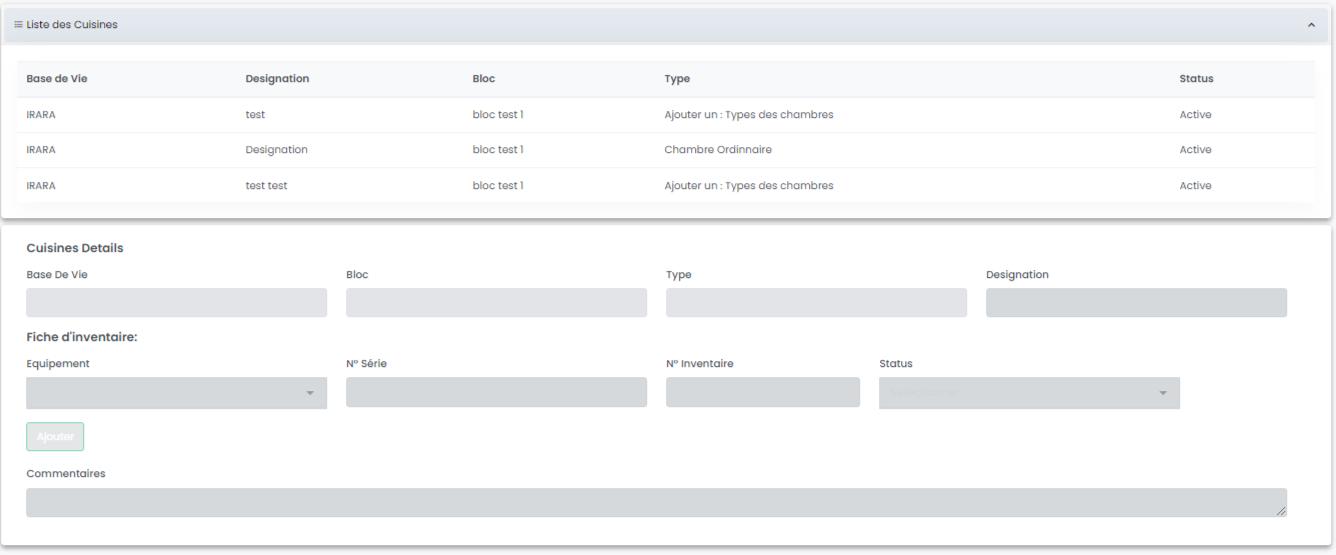The image size is (1336, 555).
Task: Select the 'test test' table row
Action: [x=266, y=186]
